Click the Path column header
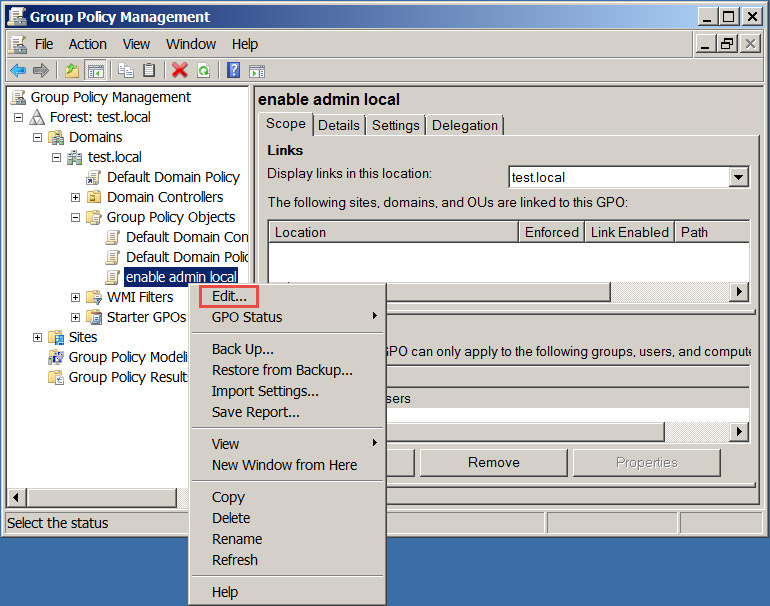770x606 pixels. coord(713,232)
